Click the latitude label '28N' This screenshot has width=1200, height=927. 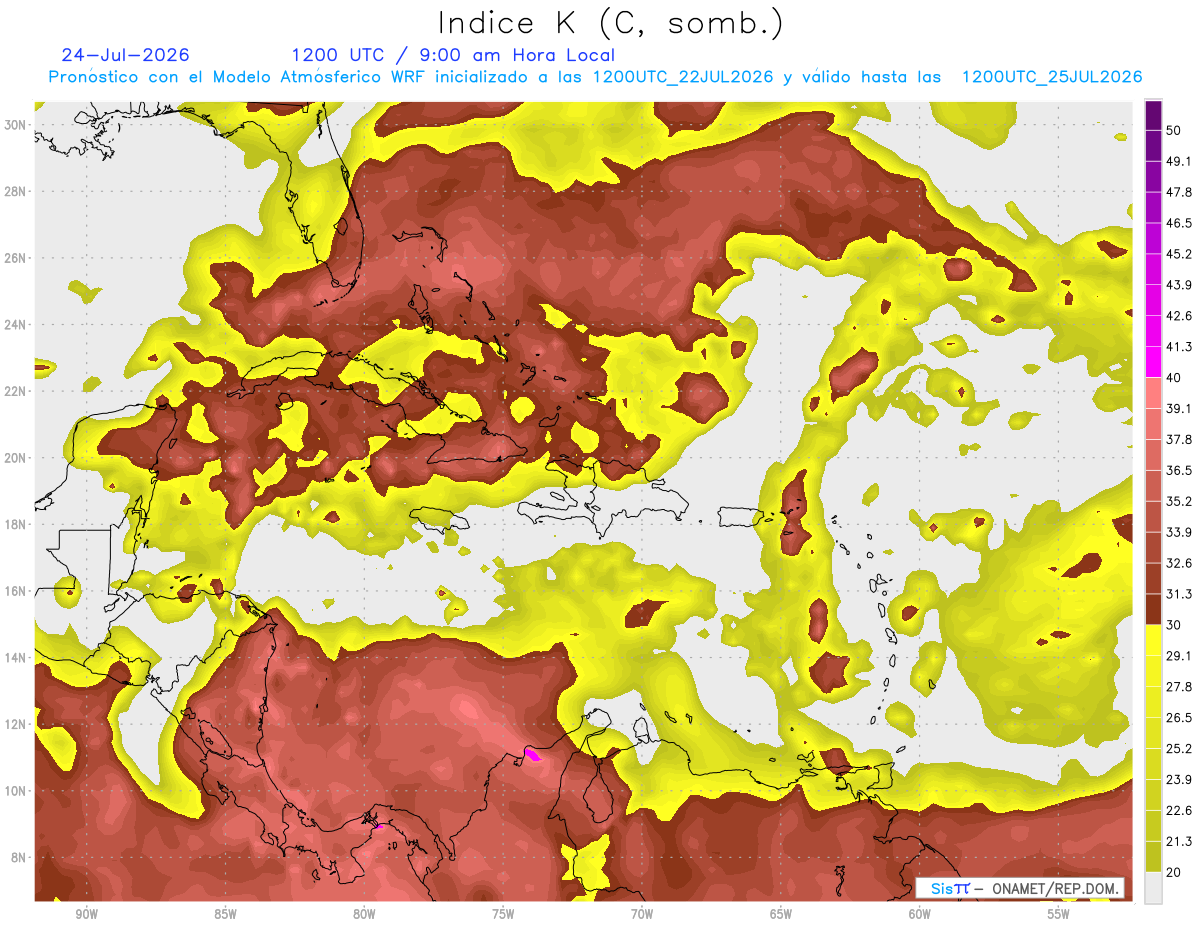15,191
